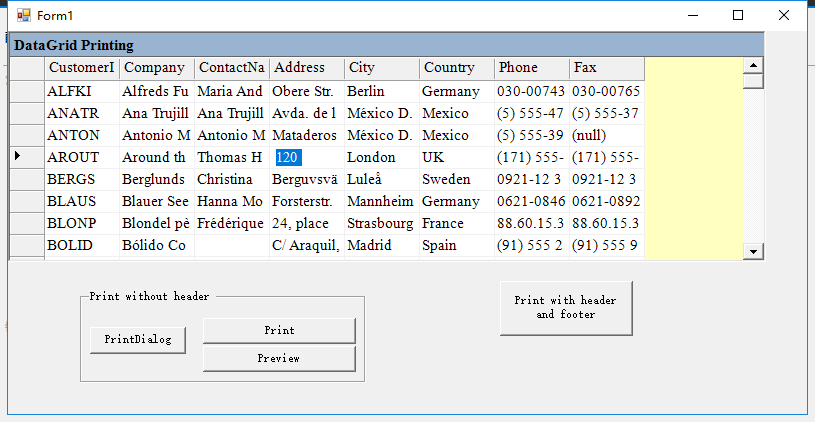The image size is (815, 422).
Task: Click the grid scrollbar up arrow
Action: tap(753, 65)
